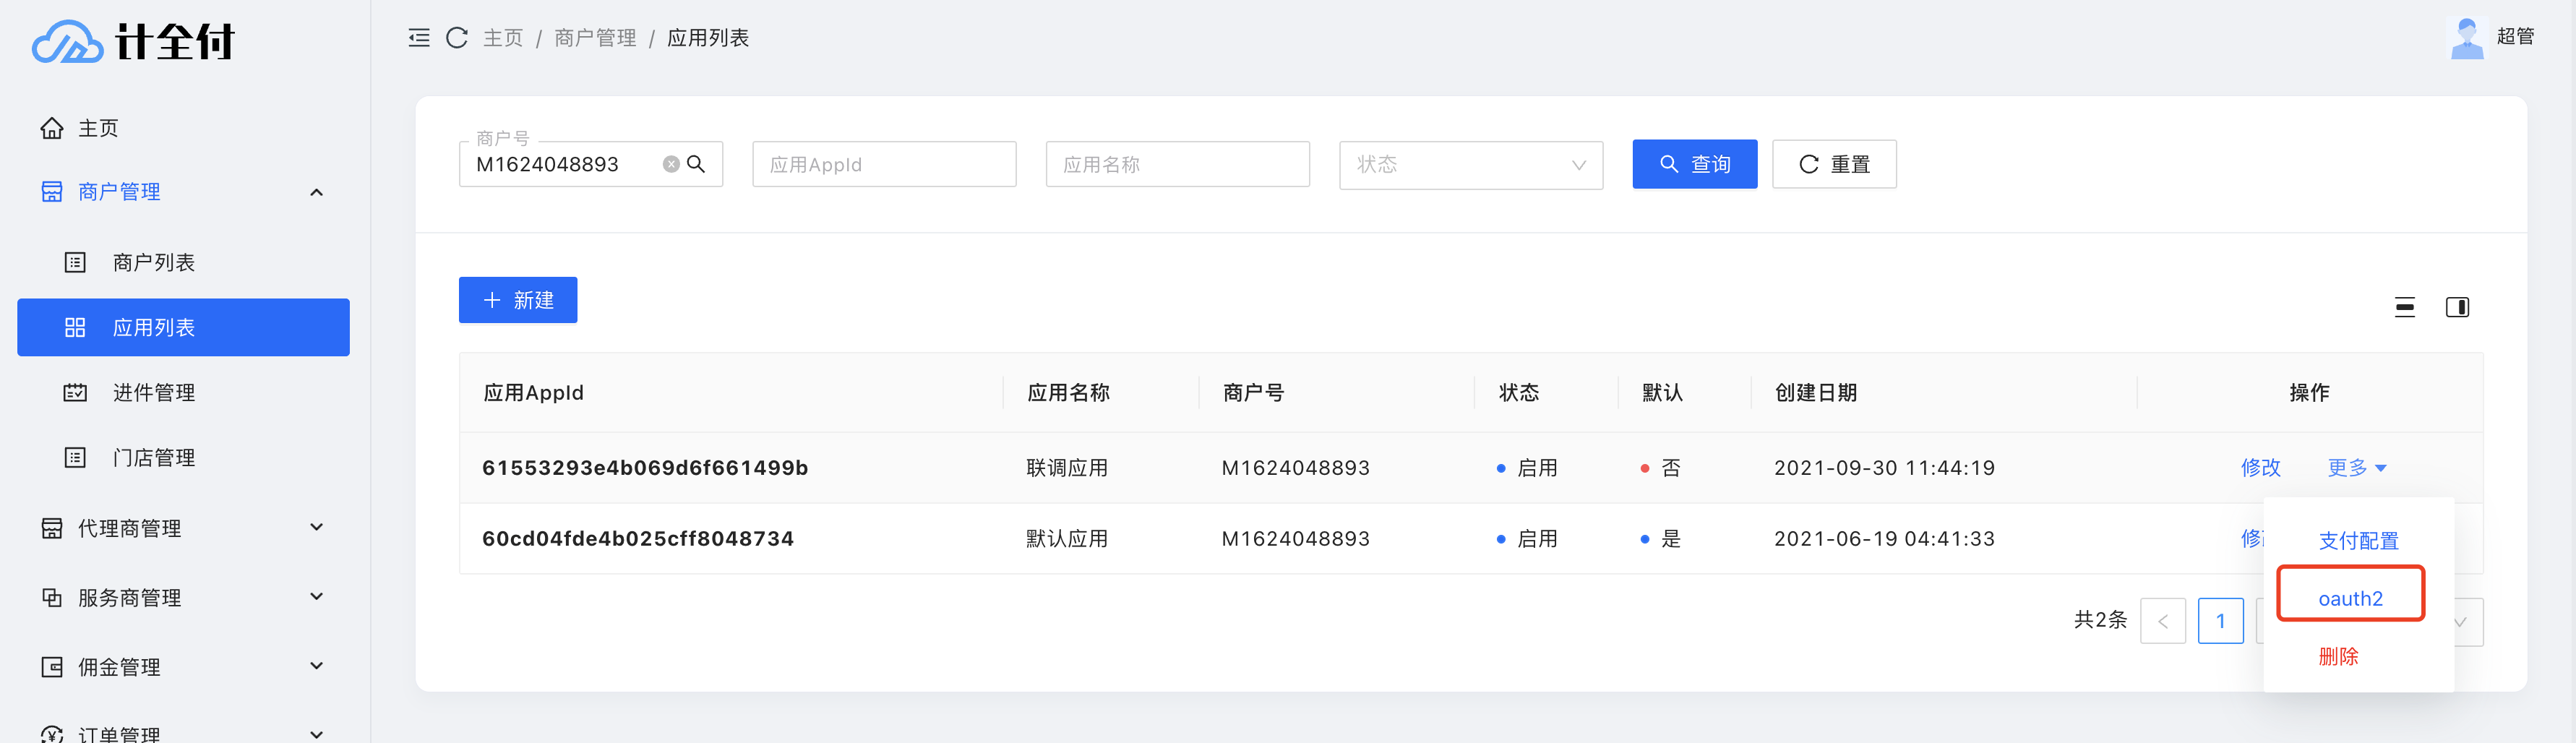Open table density setting icon
Screen dimensions: 2576x743
[2405, 307]
